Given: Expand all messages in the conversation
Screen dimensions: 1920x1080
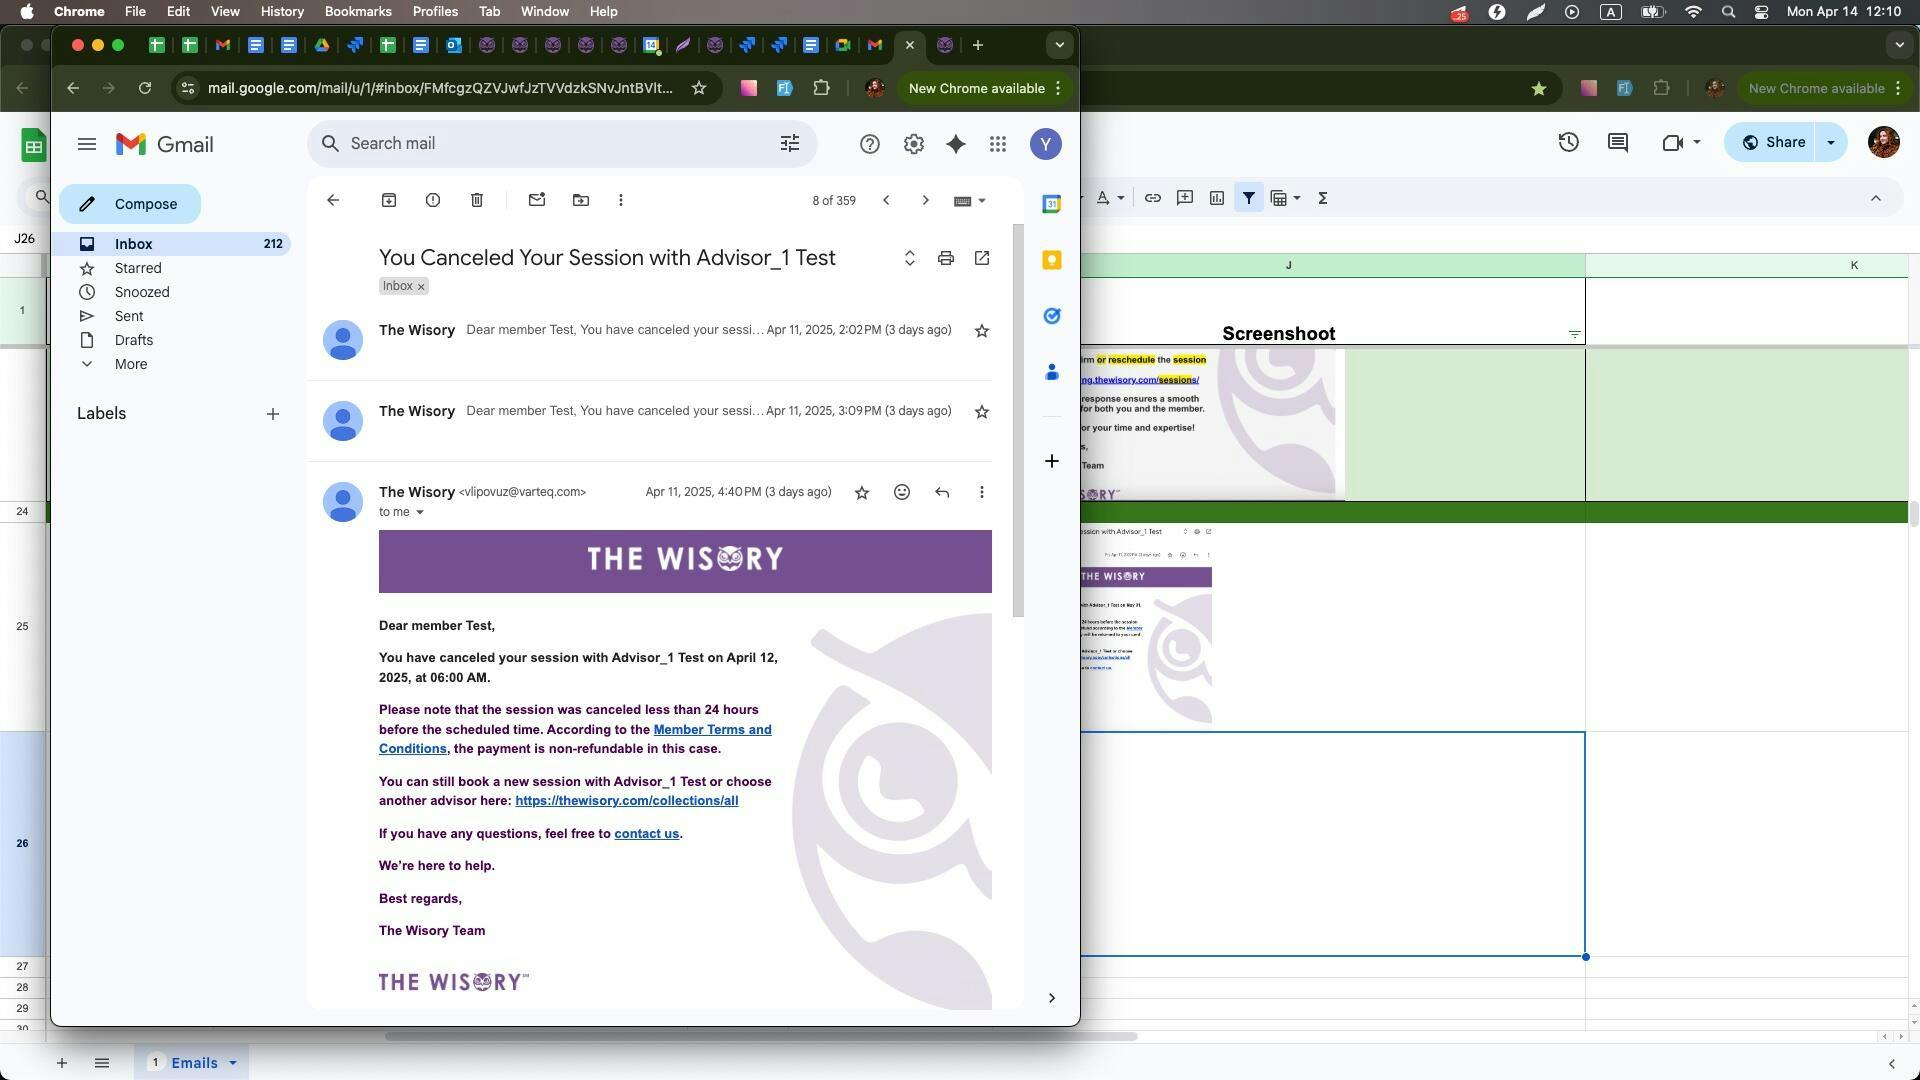Looking at the screenshot, I should point(910,258).
